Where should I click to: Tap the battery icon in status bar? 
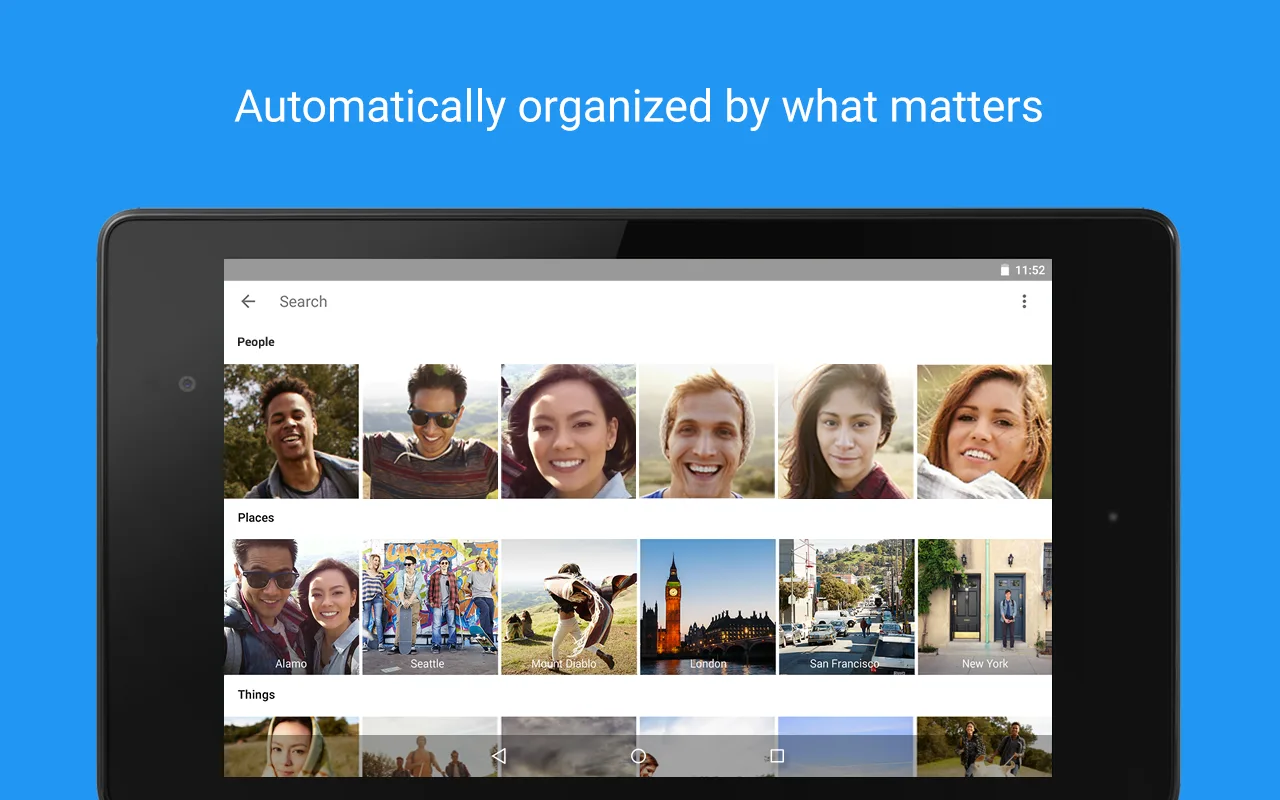coord(1005,270)
